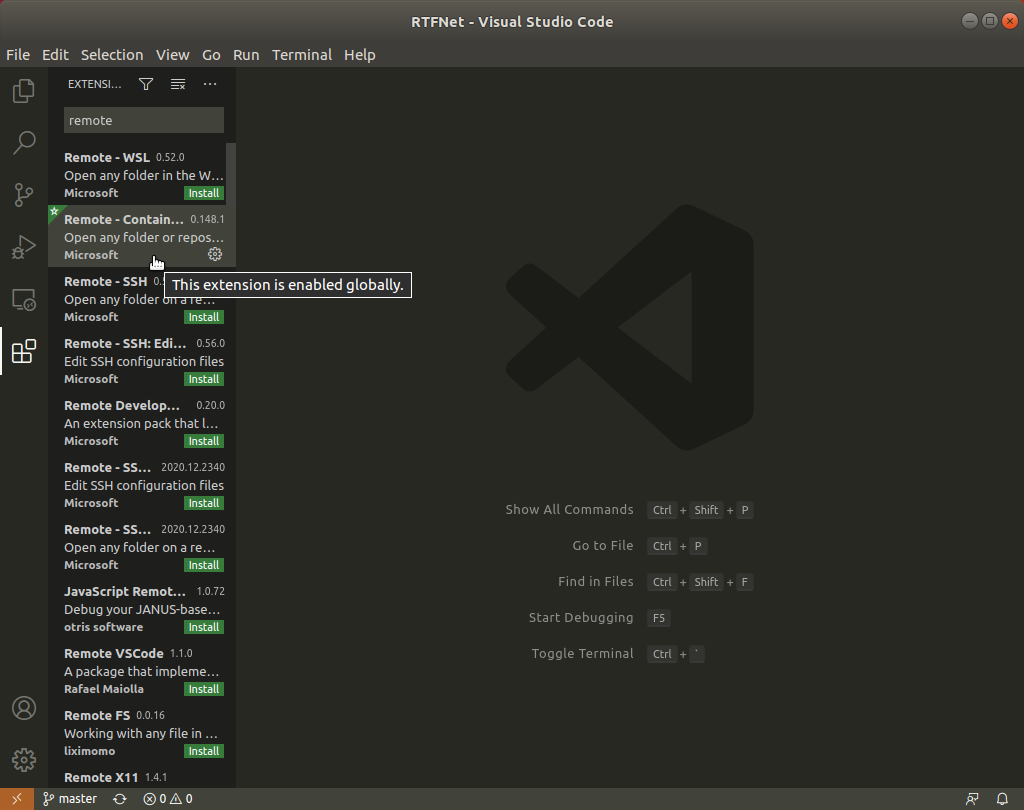Screen dimensions: 1024x810
Task: Click the extensions list scrollbar
Action: coord(231,174)
